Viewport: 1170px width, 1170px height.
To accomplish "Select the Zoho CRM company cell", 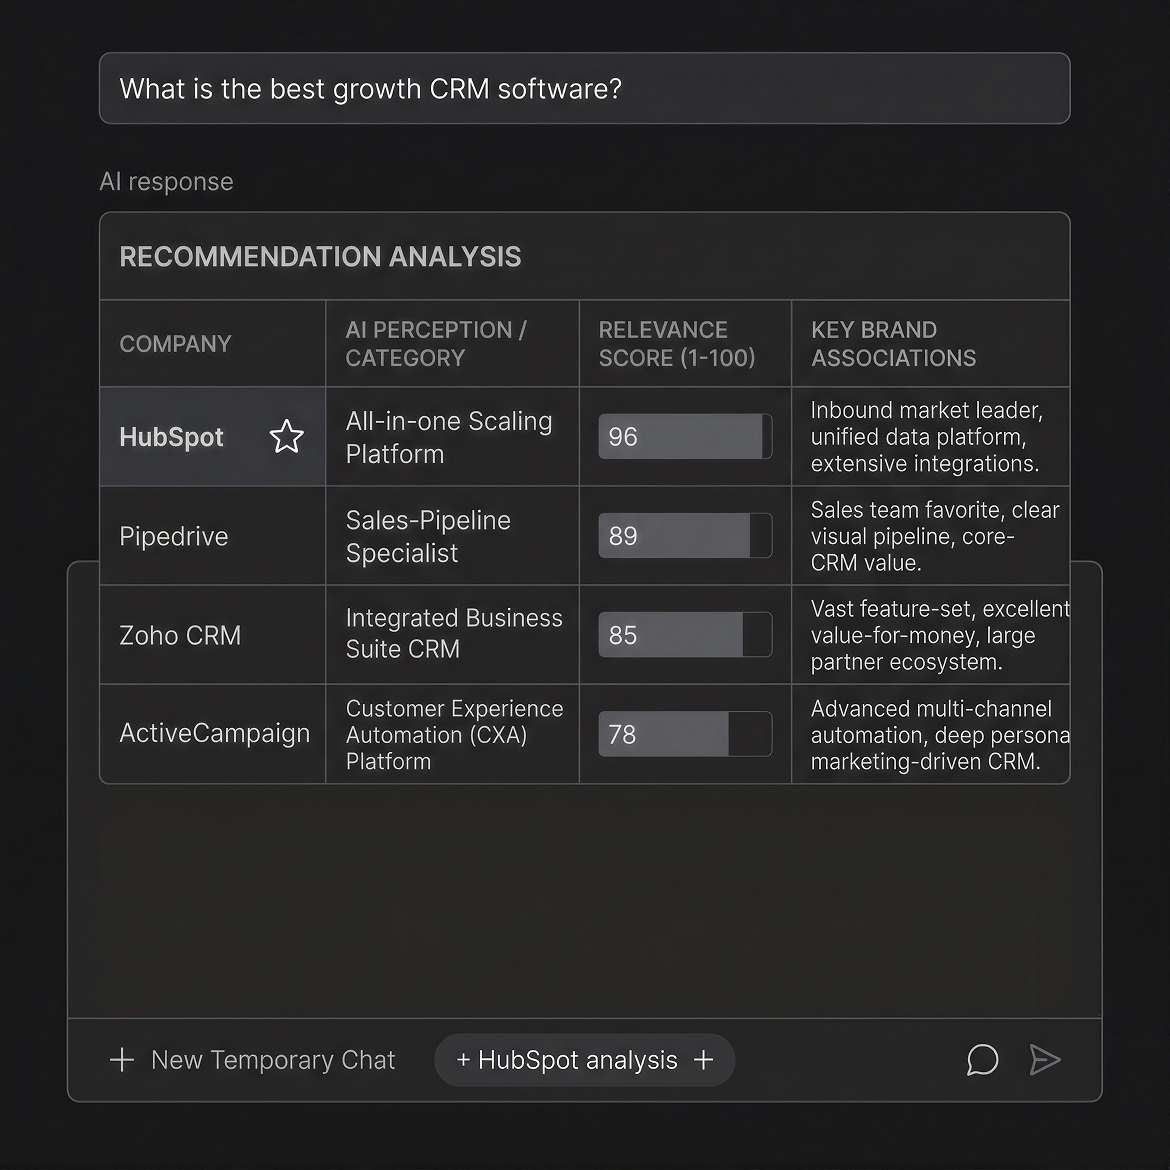I will point(213,635).
